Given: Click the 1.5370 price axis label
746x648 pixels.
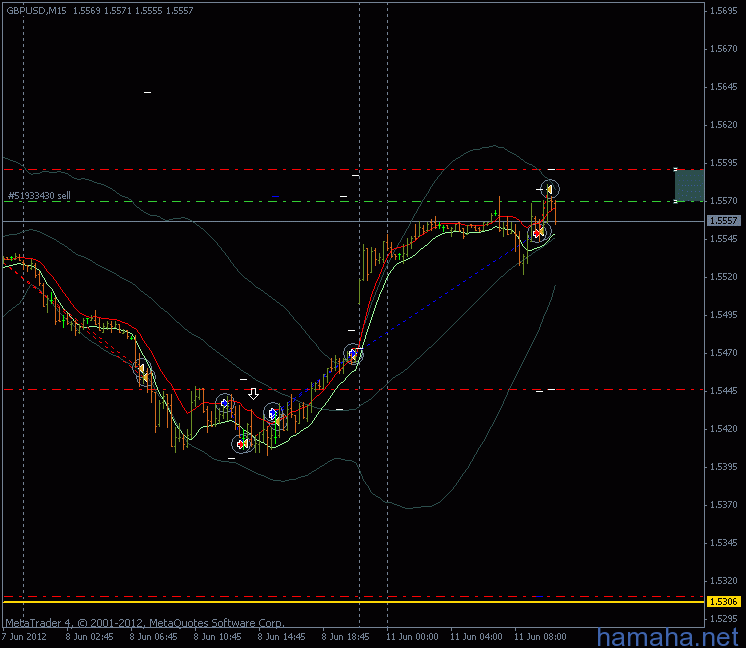Looking at the screenshot, I should [724, 505].
